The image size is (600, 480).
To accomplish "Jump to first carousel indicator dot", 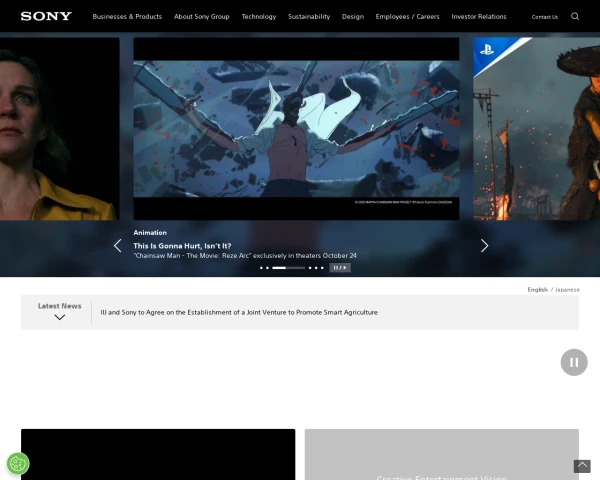I will pyautogui.click(x=261, y=268).
